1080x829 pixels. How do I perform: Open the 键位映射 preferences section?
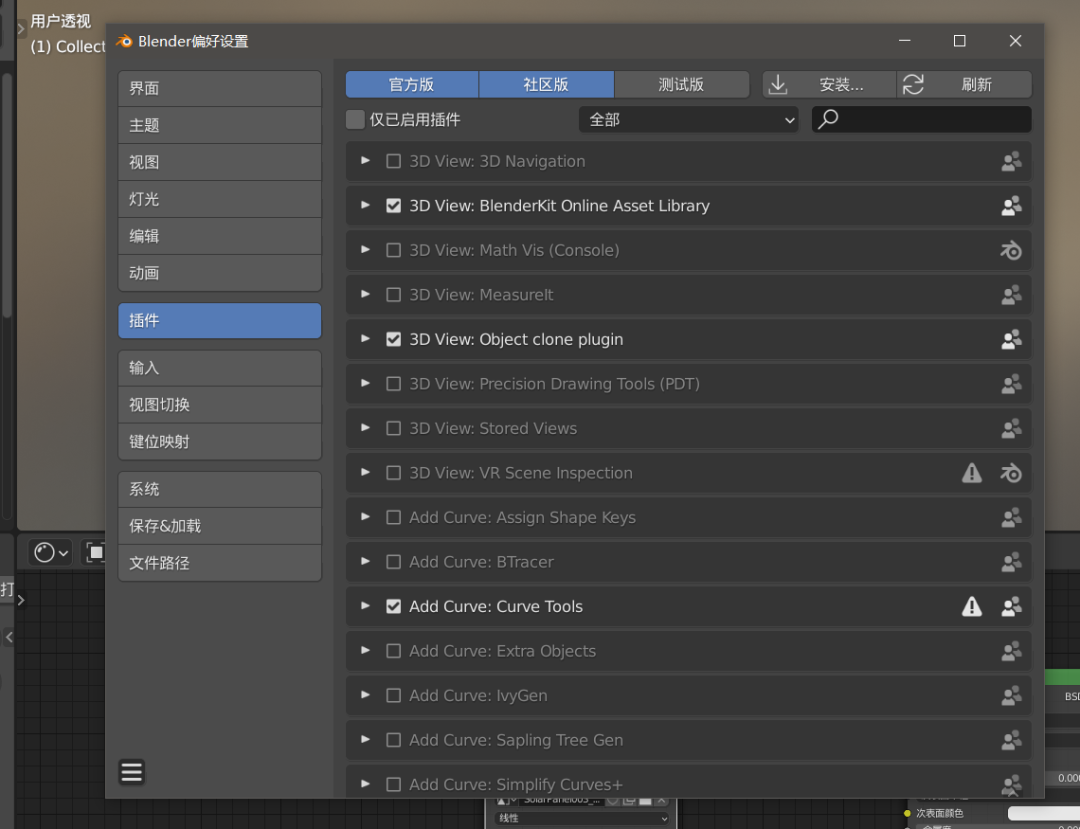(220, 441)
